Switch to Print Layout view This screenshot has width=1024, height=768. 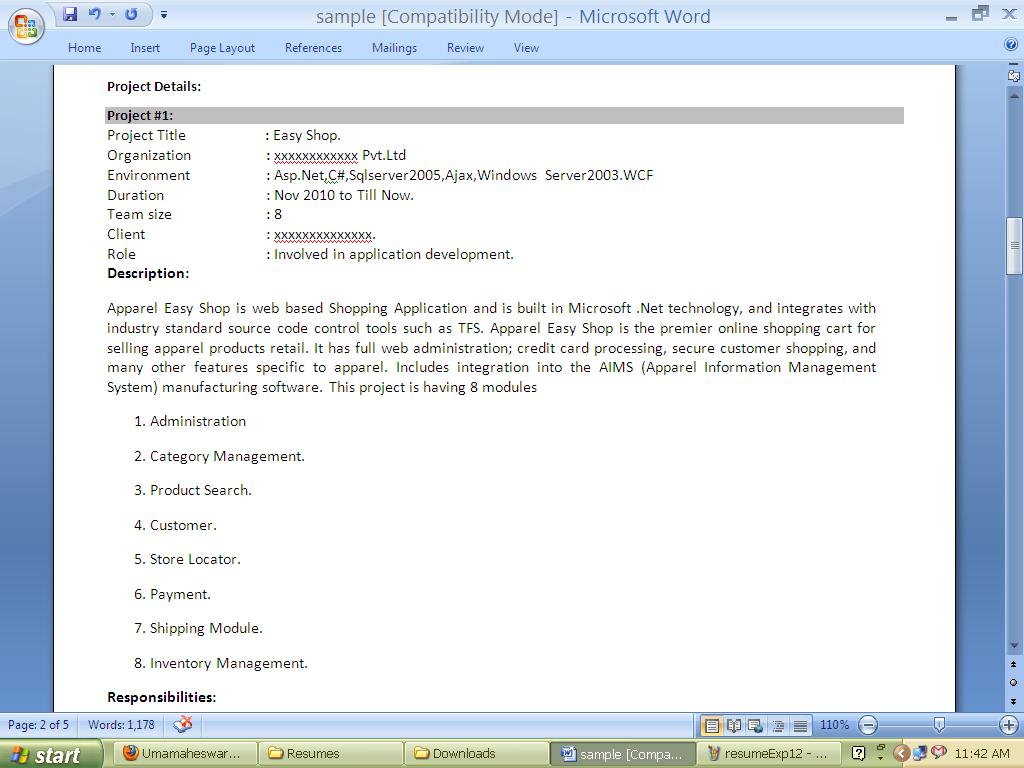(712, 725)
